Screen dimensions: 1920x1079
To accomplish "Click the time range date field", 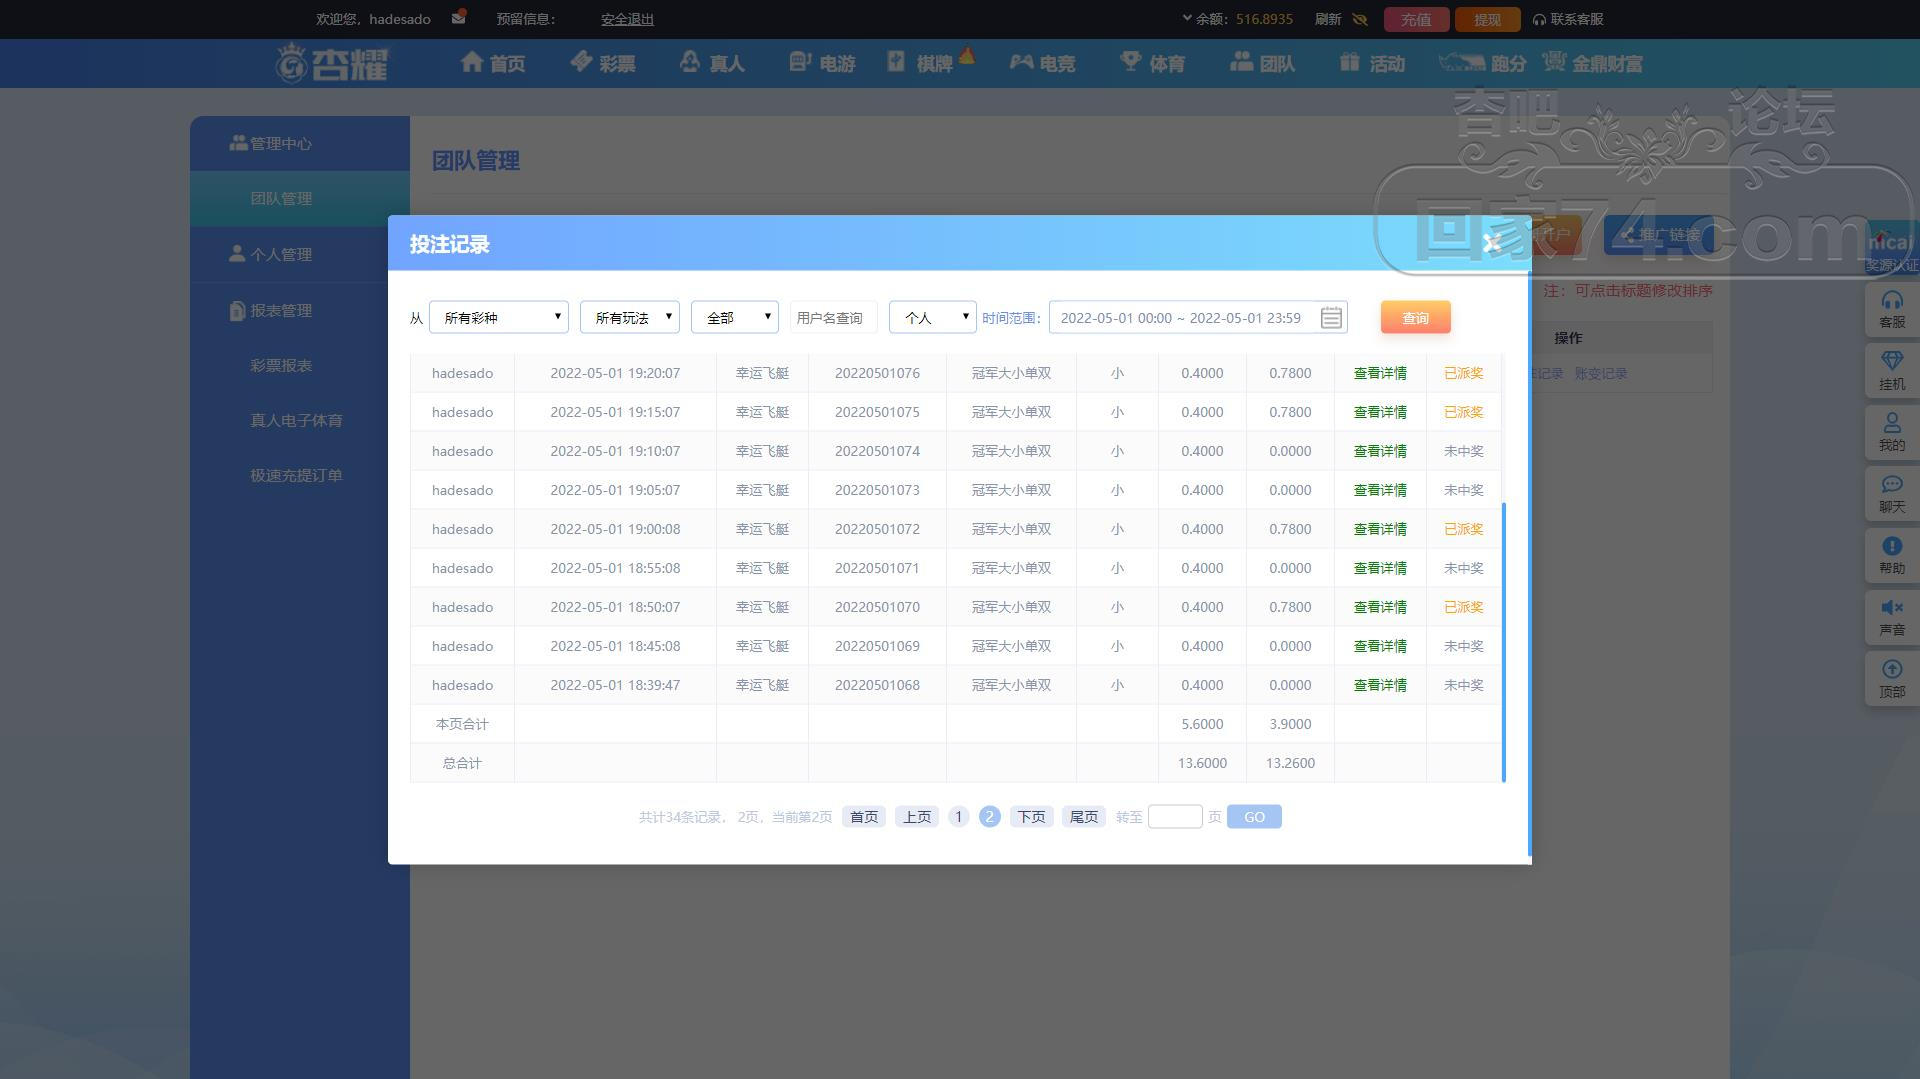I will tap(1198, 317).
